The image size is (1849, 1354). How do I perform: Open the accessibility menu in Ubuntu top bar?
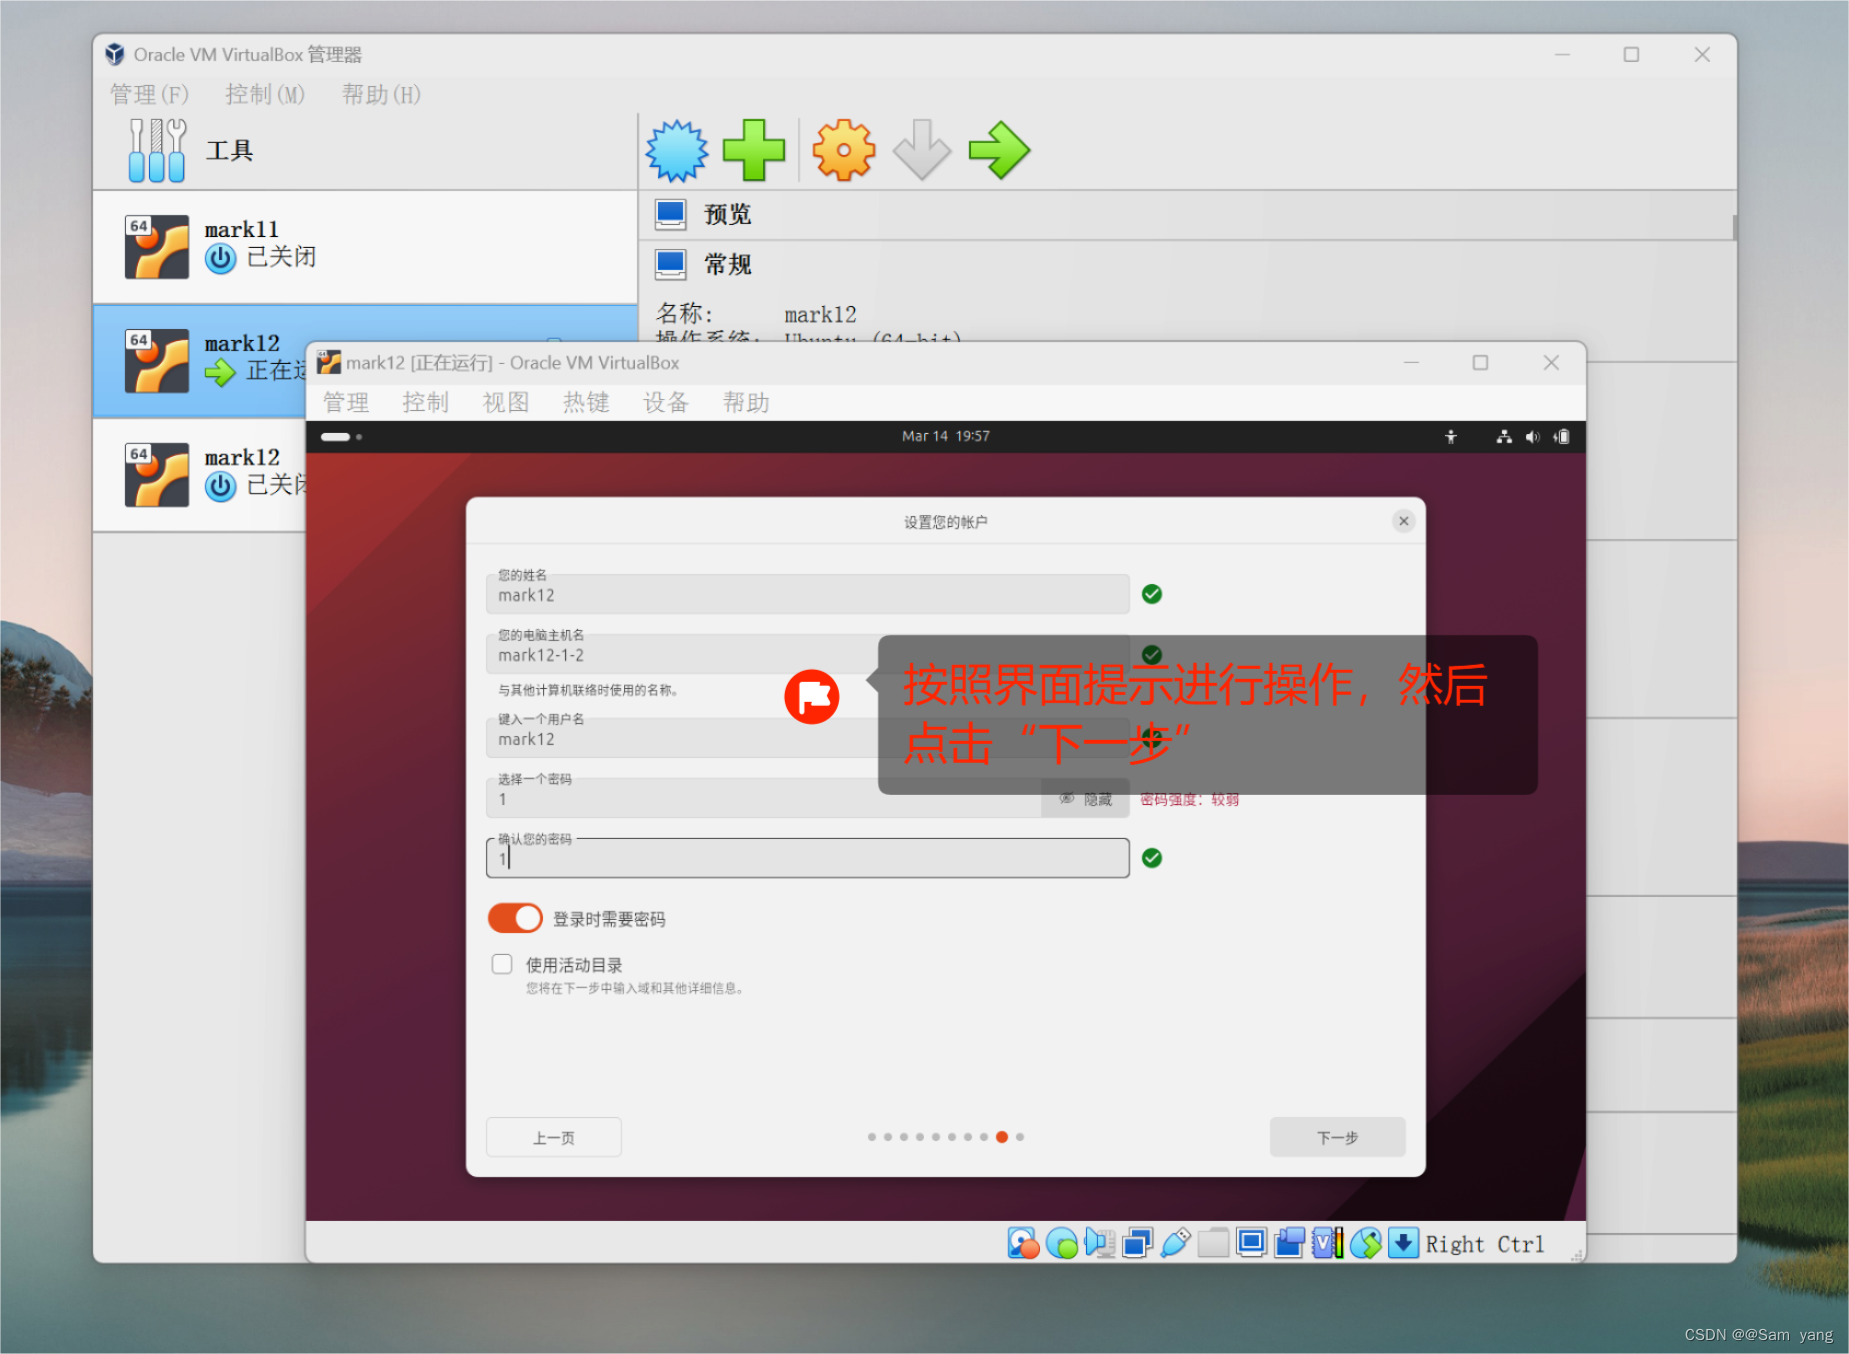click(1451, 437)
